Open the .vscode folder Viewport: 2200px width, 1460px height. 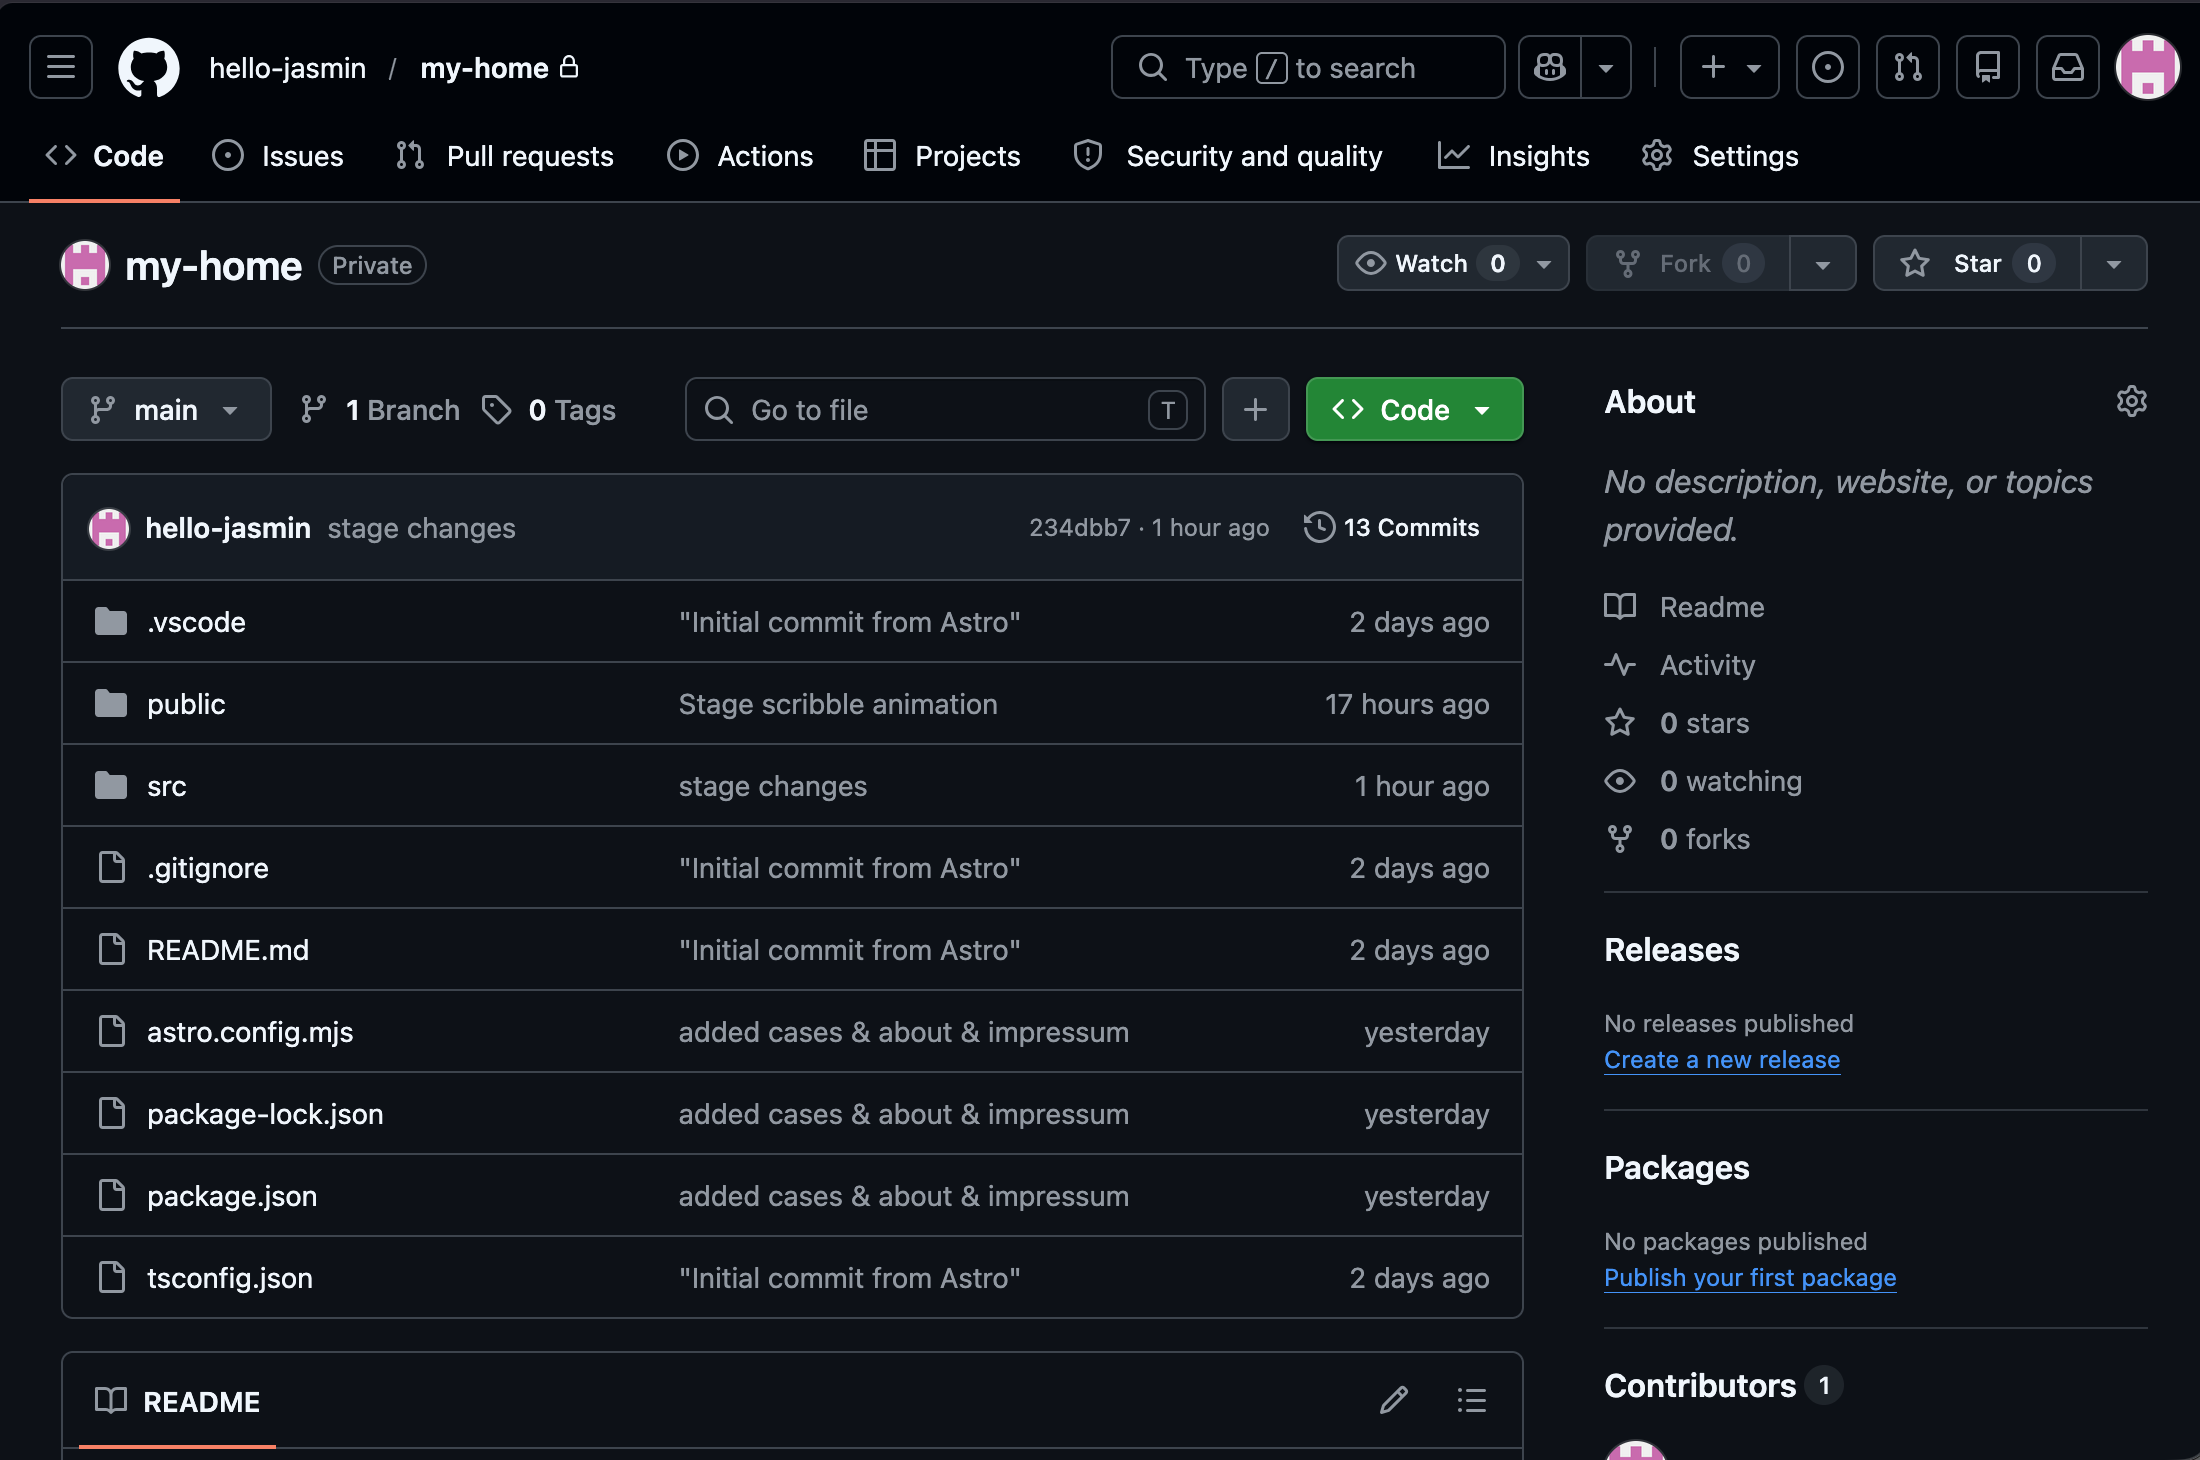click(196, 622)
